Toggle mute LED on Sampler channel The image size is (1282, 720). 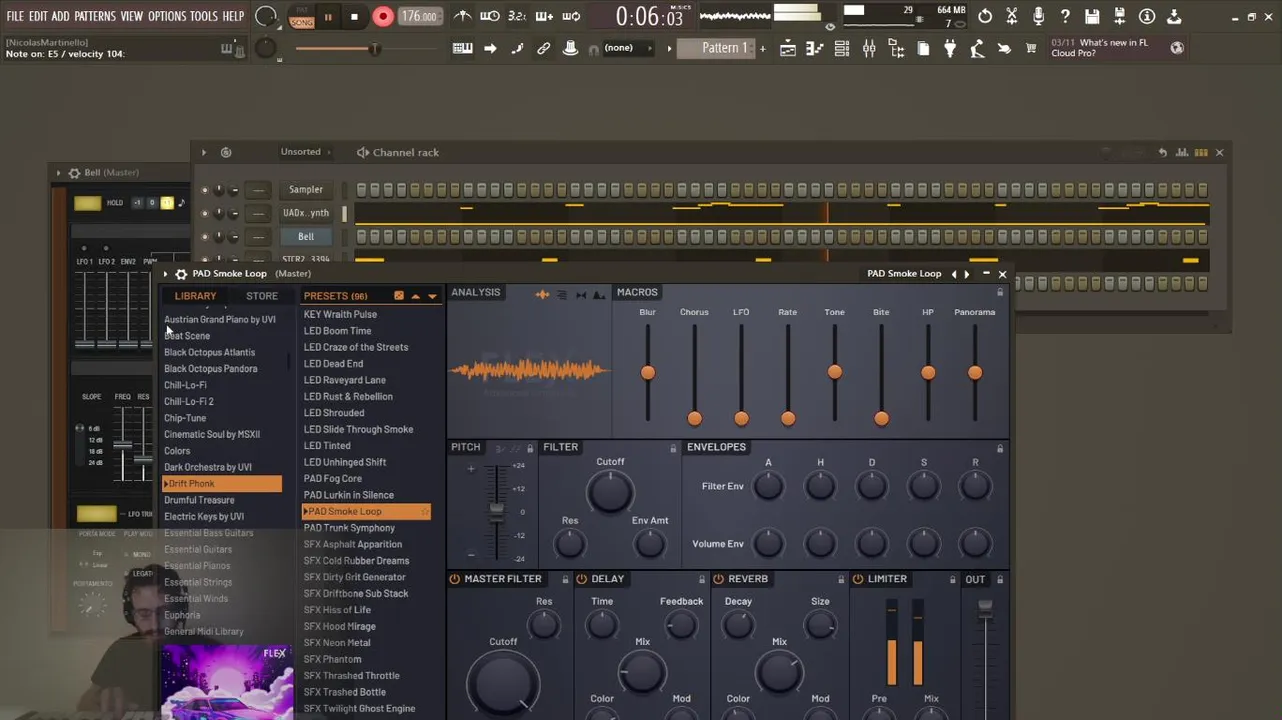[205, 190]
